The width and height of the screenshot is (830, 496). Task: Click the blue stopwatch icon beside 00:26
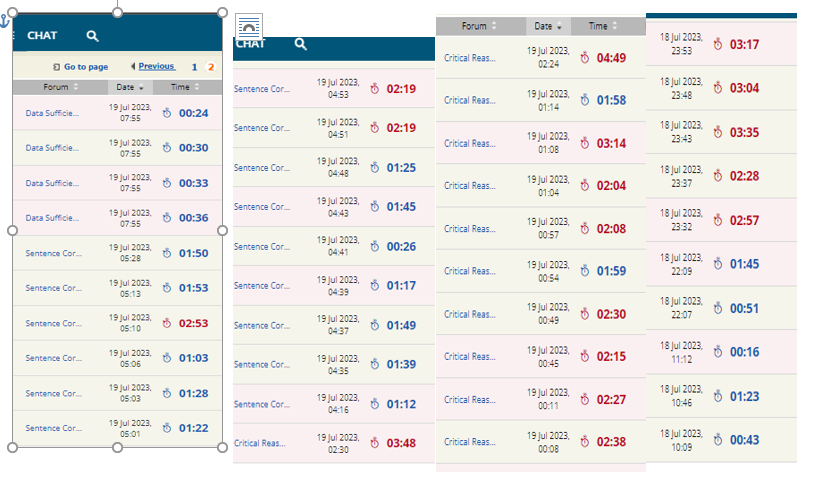[374, 247]
